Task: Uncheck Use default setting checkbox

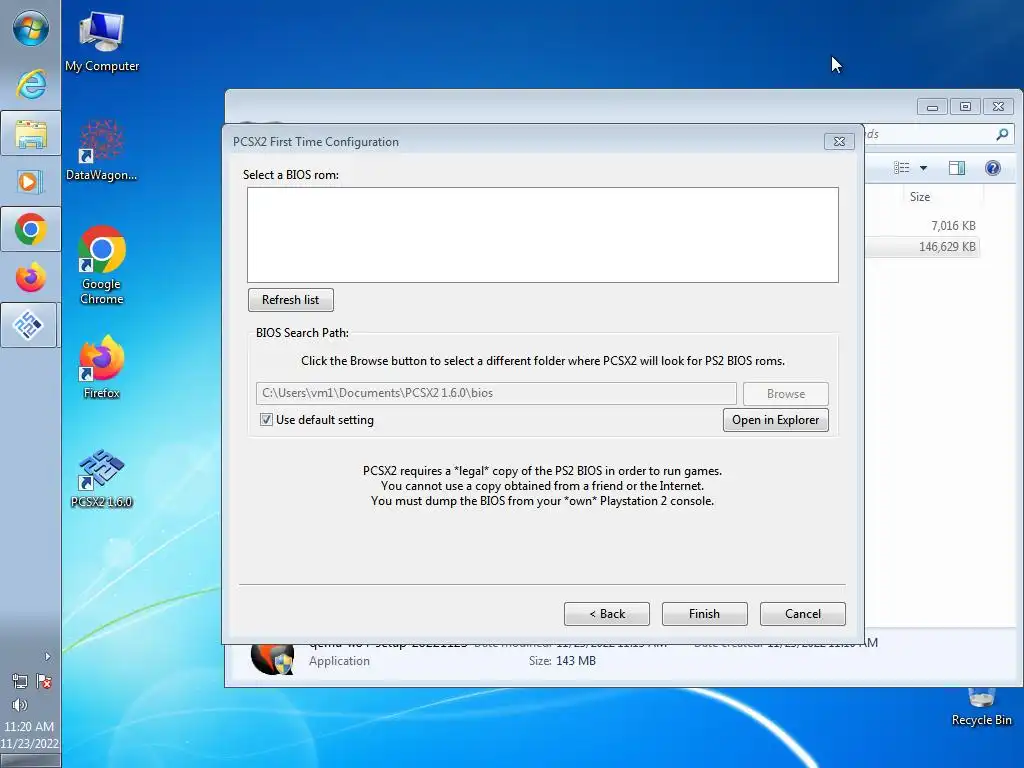Action: tap(266, 420)
